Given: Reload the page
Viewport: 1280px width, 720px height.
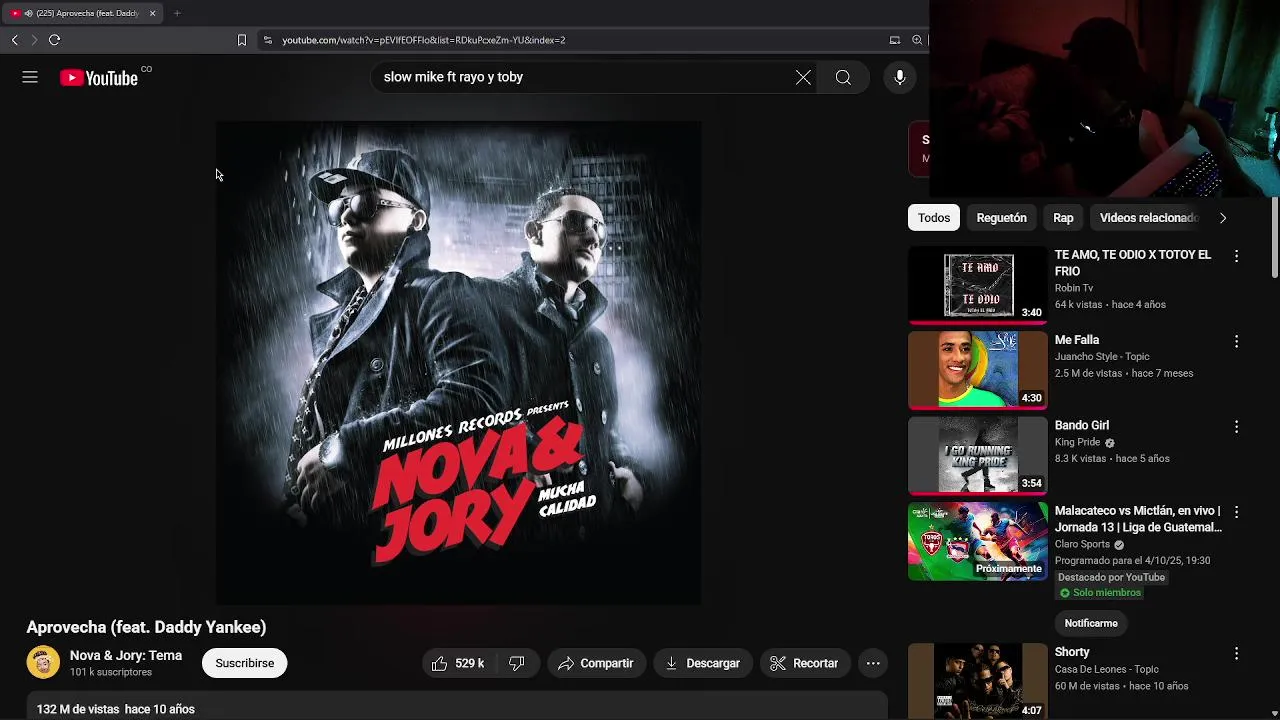Looking at the screenshot, I should click(54, 40).
